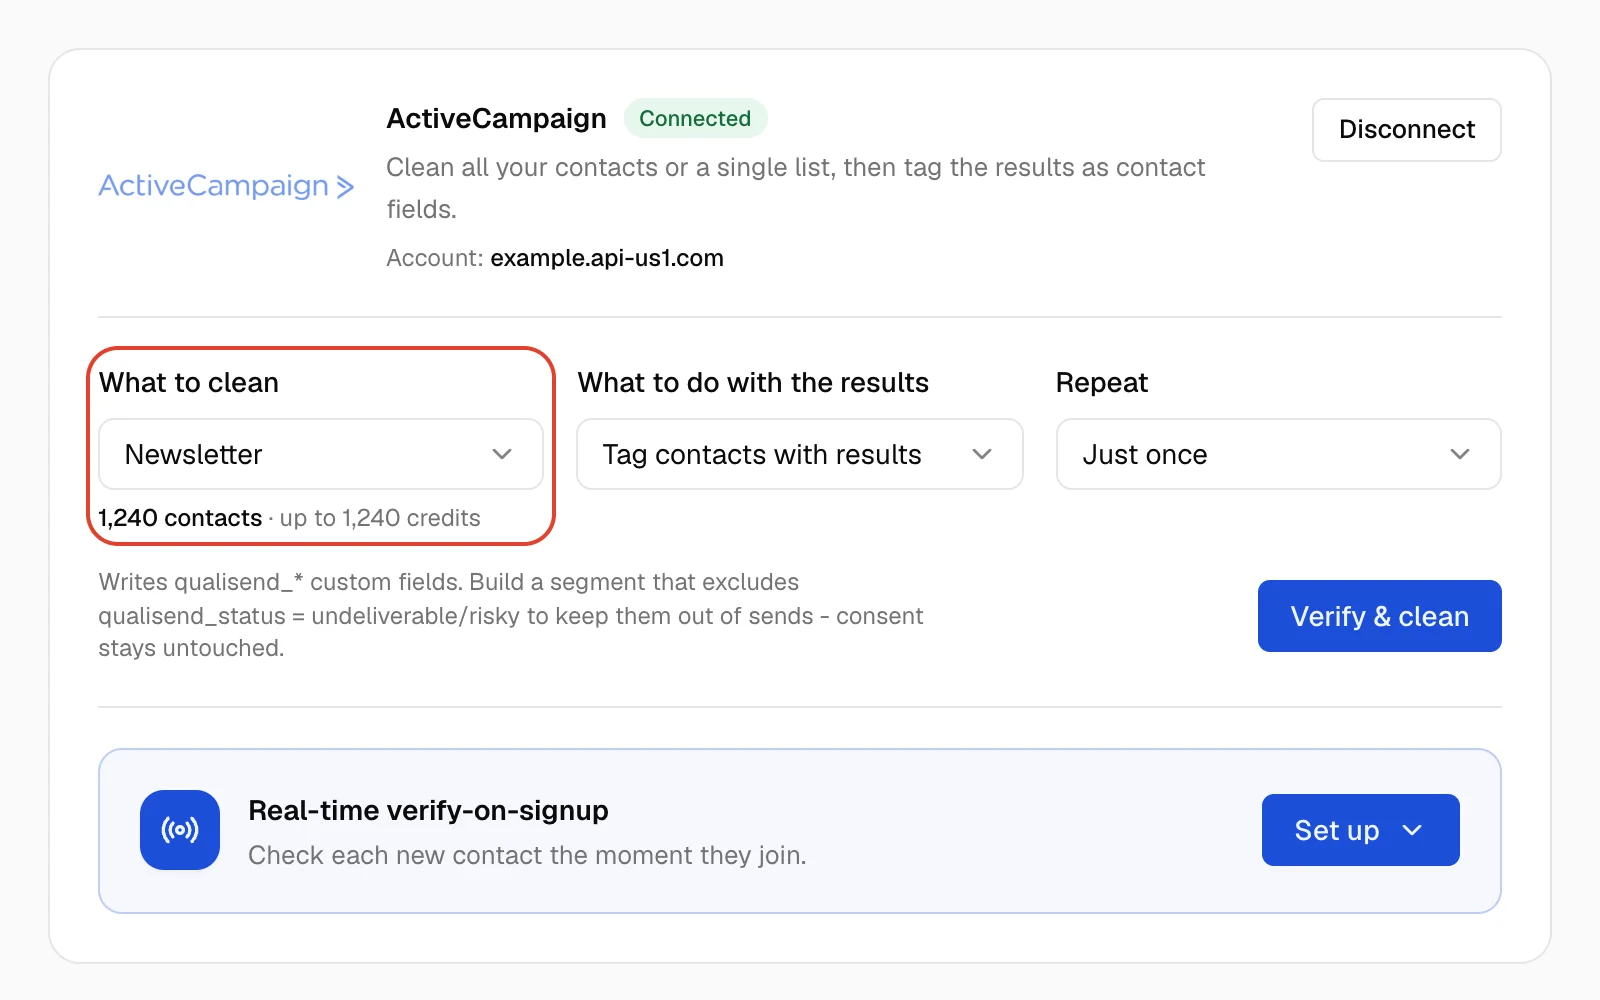Viewport: 1600px width, 1000px height.
Task: Click the What to do with the results label
Action: pyautogui.click(x=753, y=383)
